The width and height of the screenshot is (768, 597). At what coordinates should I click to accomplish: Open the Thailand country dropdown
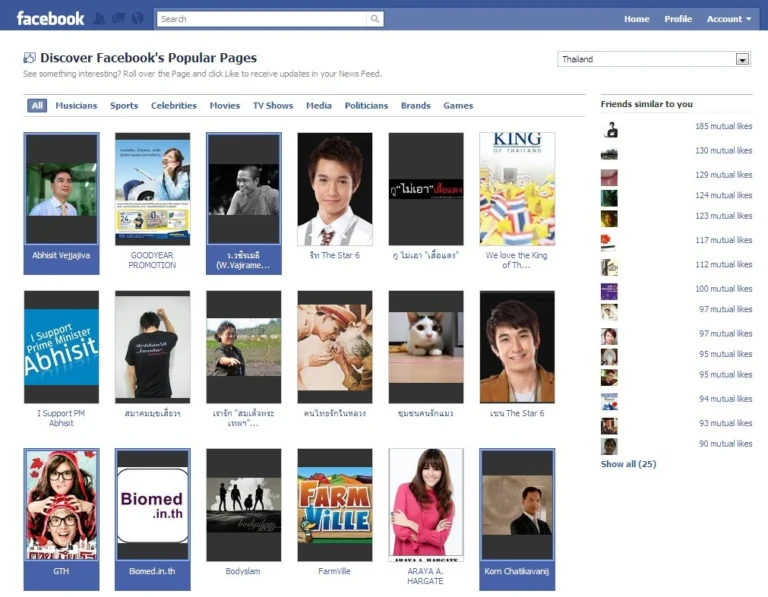pyautogui.click(x=654, y=59)
